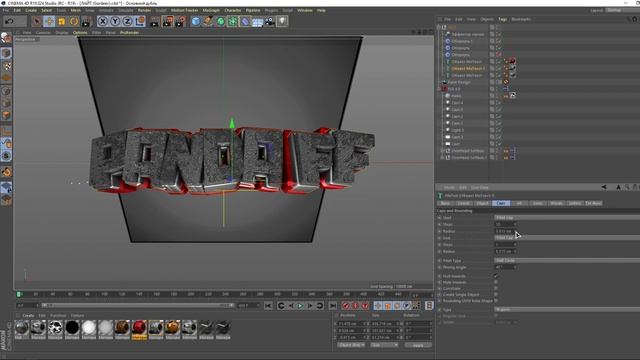Screen dimensions: 640x360
Task: Toggle the Y axis lock
Action: [x=115, y=21]
